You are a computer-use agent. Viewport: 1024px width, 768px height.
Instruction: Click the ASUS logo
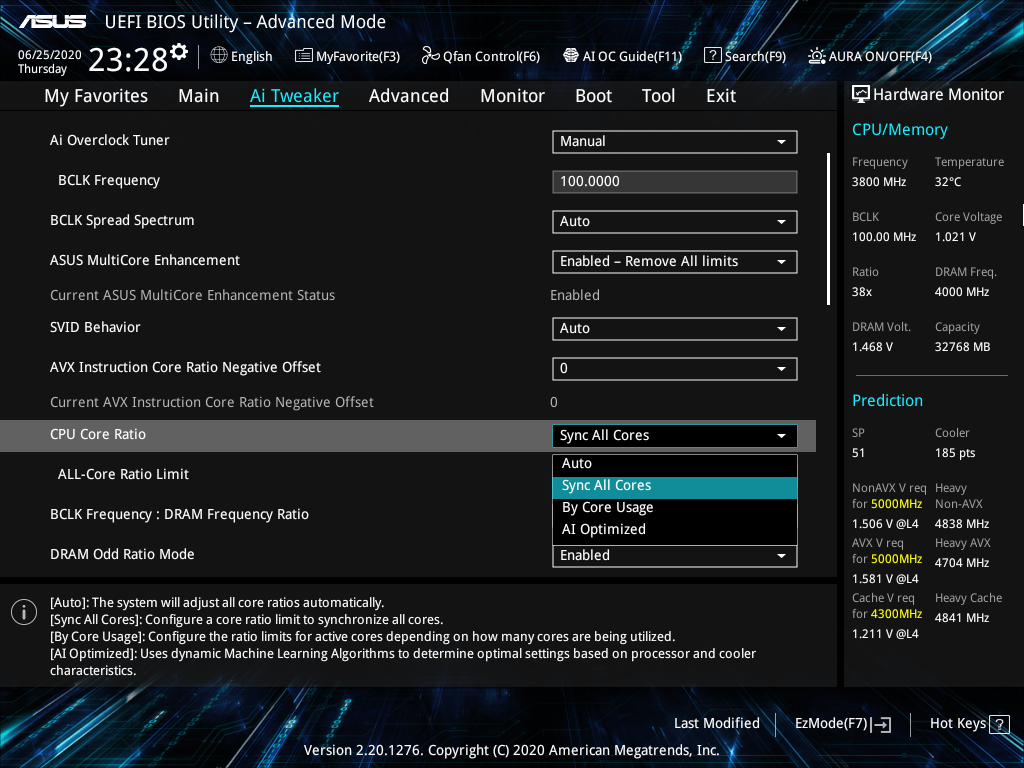click(52, 22)
